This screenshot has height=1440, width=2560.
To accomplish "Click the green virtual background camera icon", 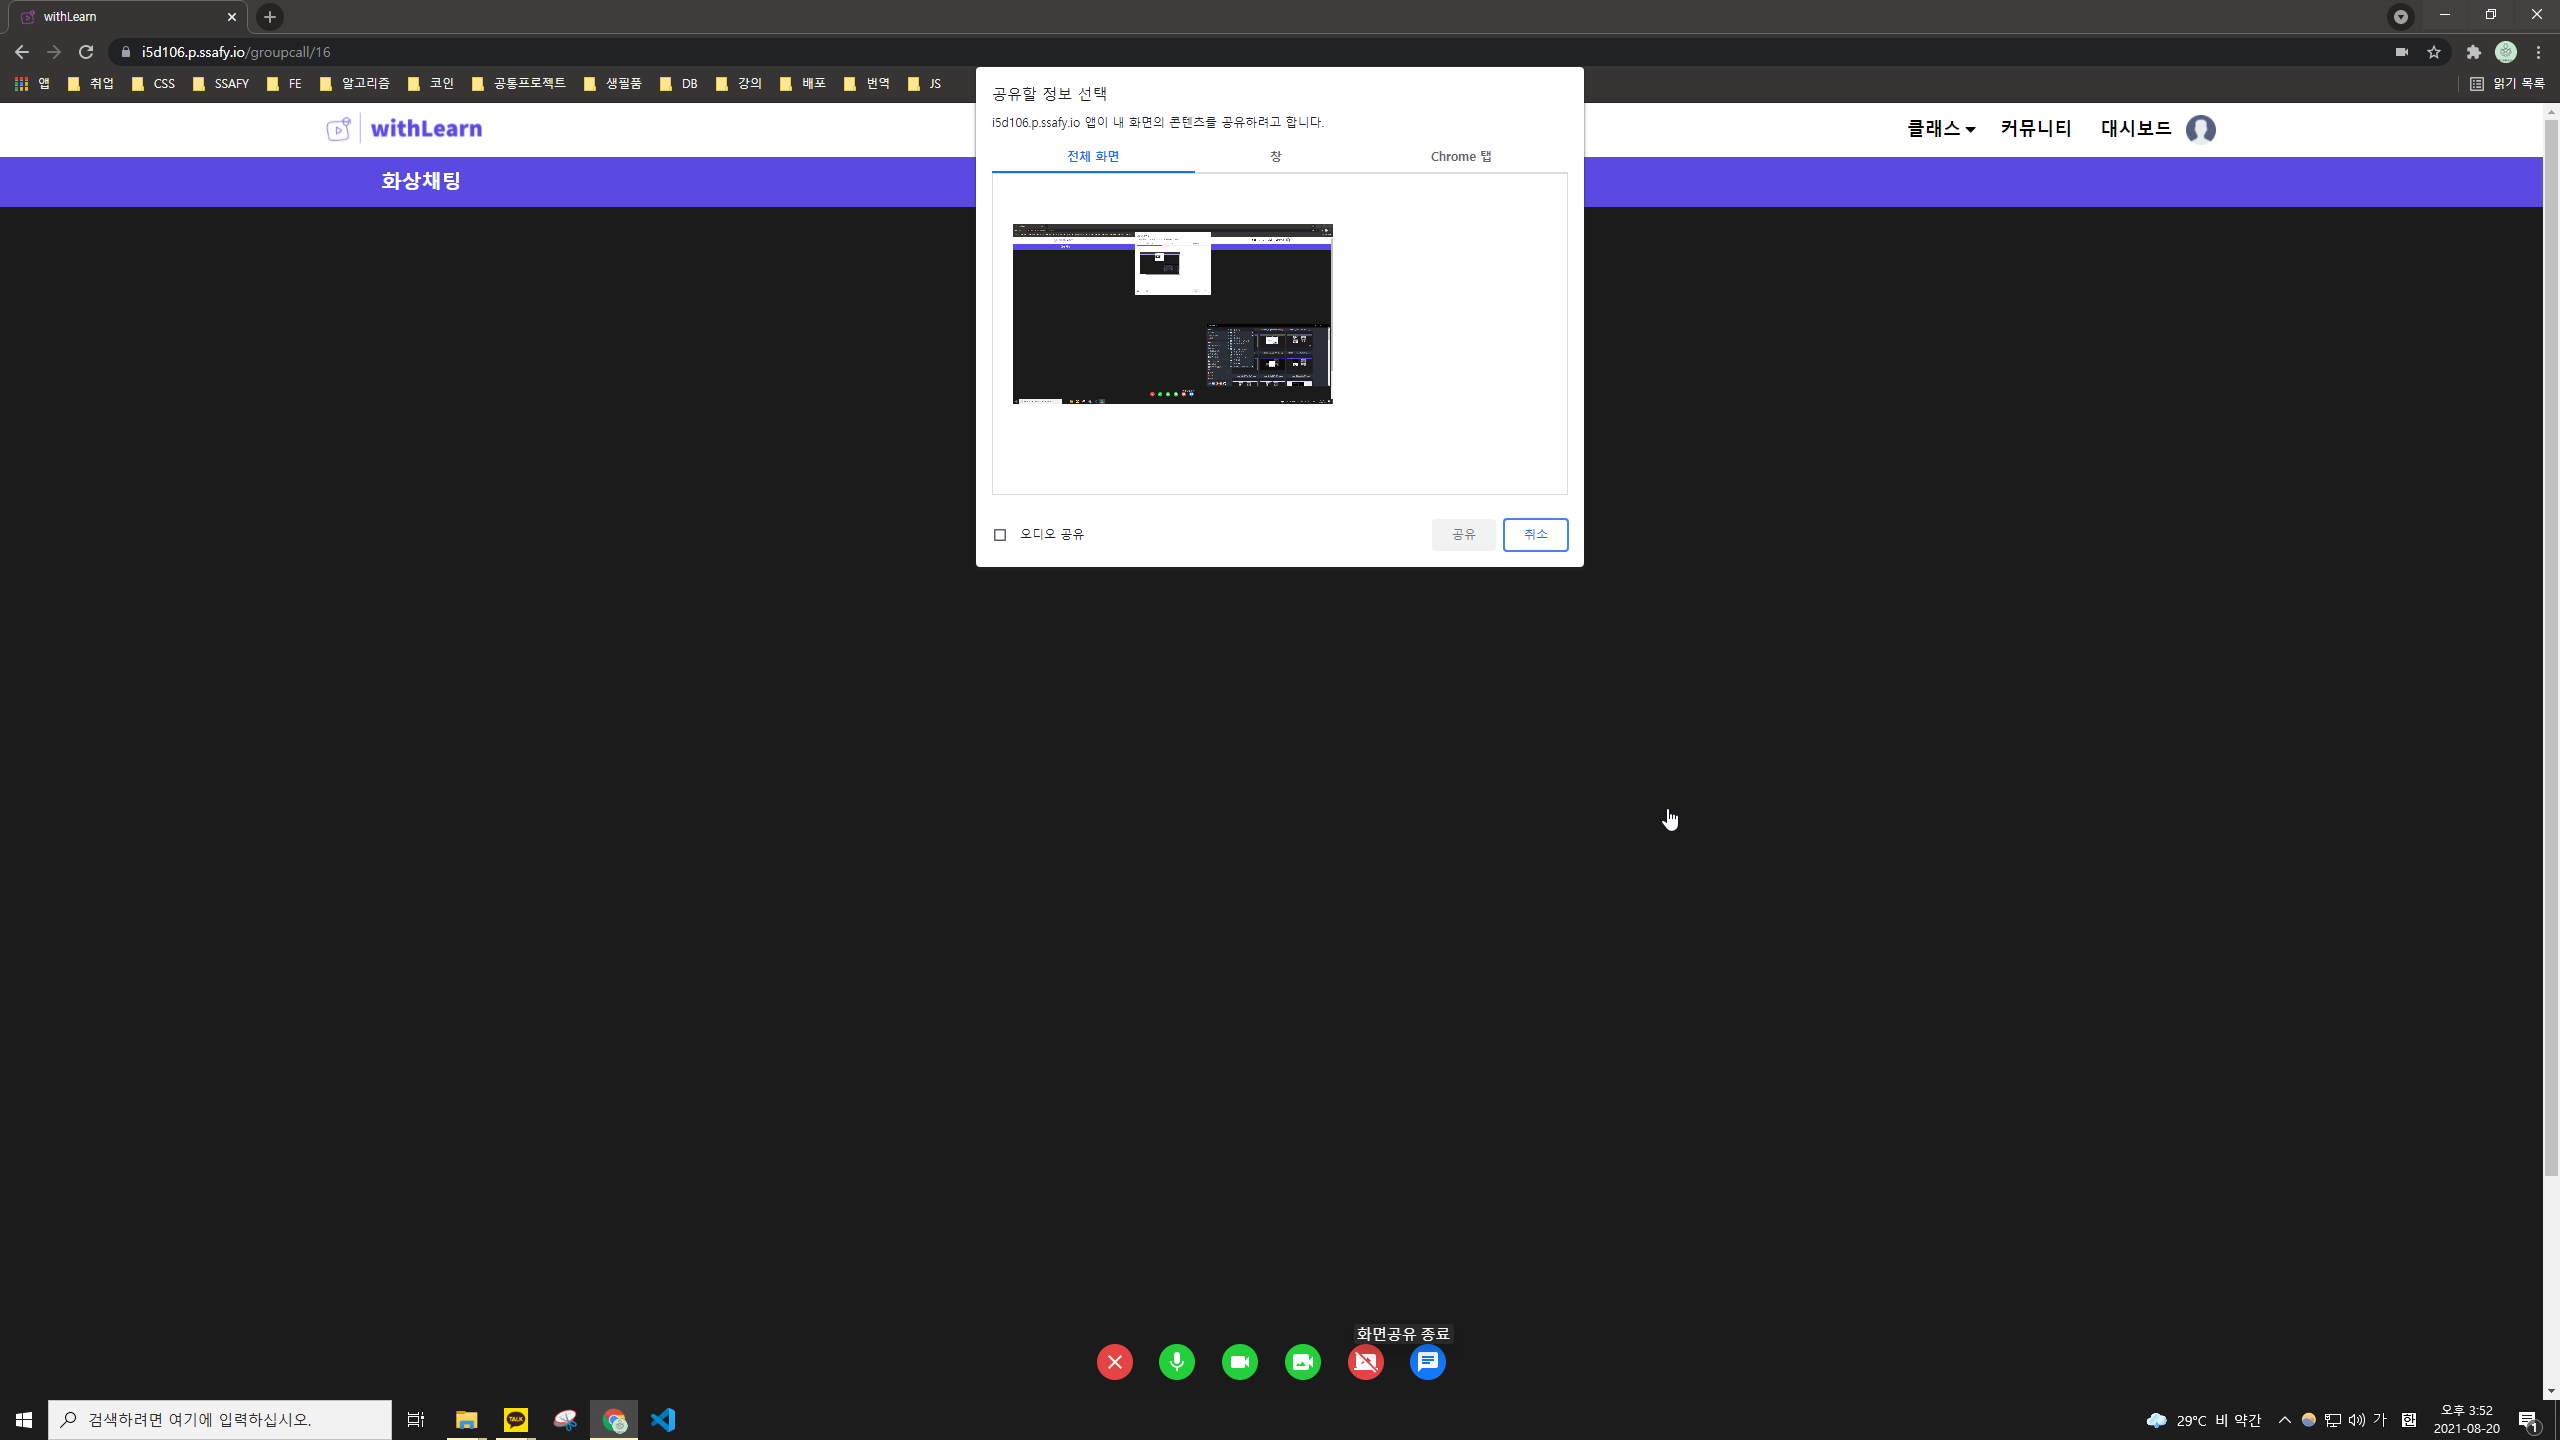I will pos(1302,1362).
